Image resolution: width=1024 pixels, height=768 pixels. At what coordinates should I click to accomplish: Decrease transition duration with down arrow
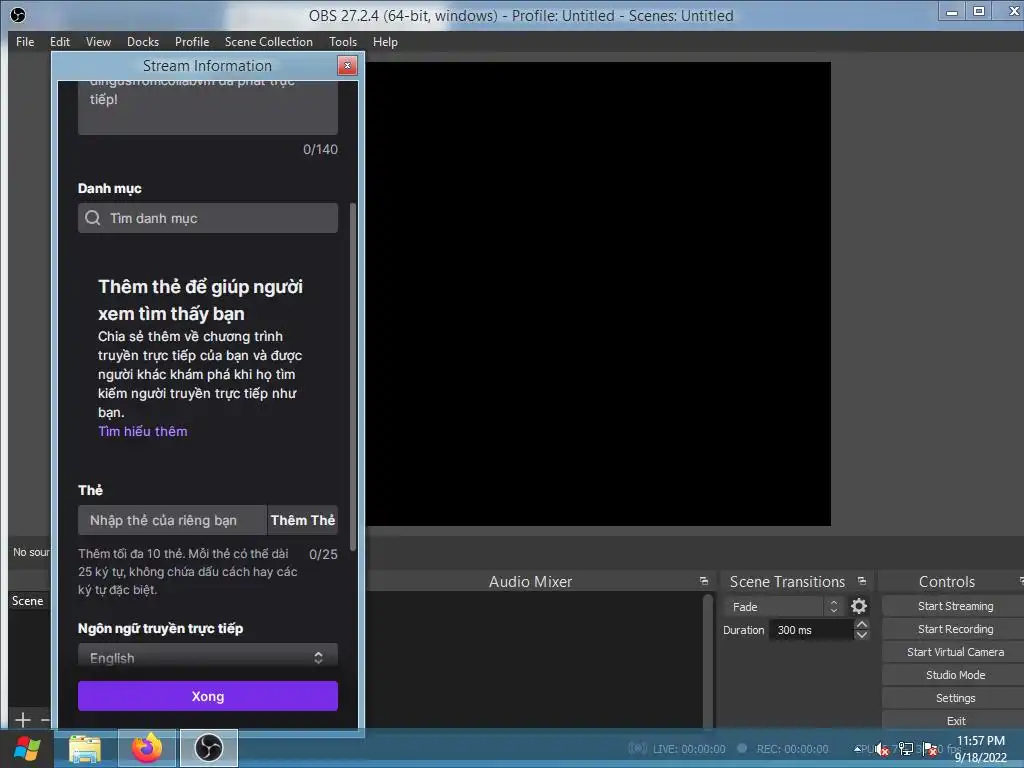tap(861, 635)
